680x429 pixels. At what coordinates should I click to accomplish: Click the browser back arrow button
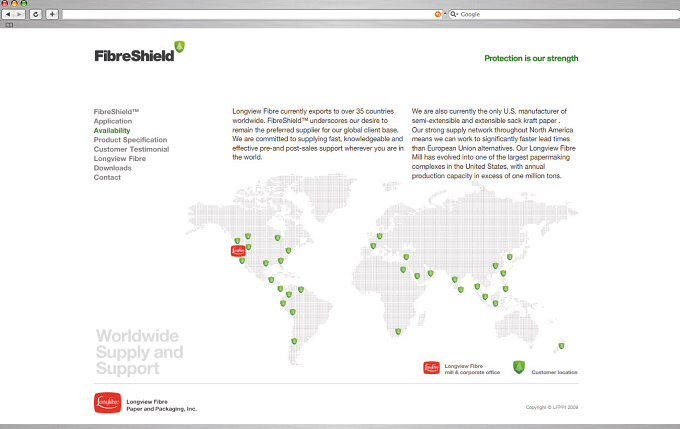[x=8, y=14]
